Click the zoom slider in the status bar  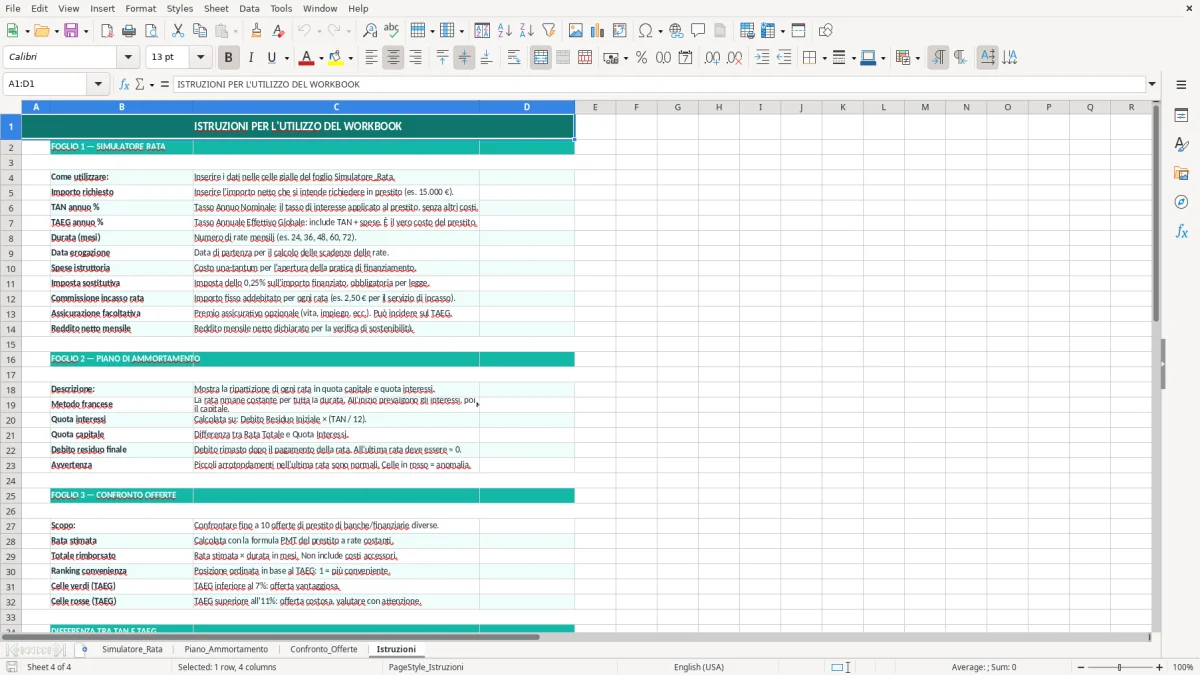point(1120,667)
